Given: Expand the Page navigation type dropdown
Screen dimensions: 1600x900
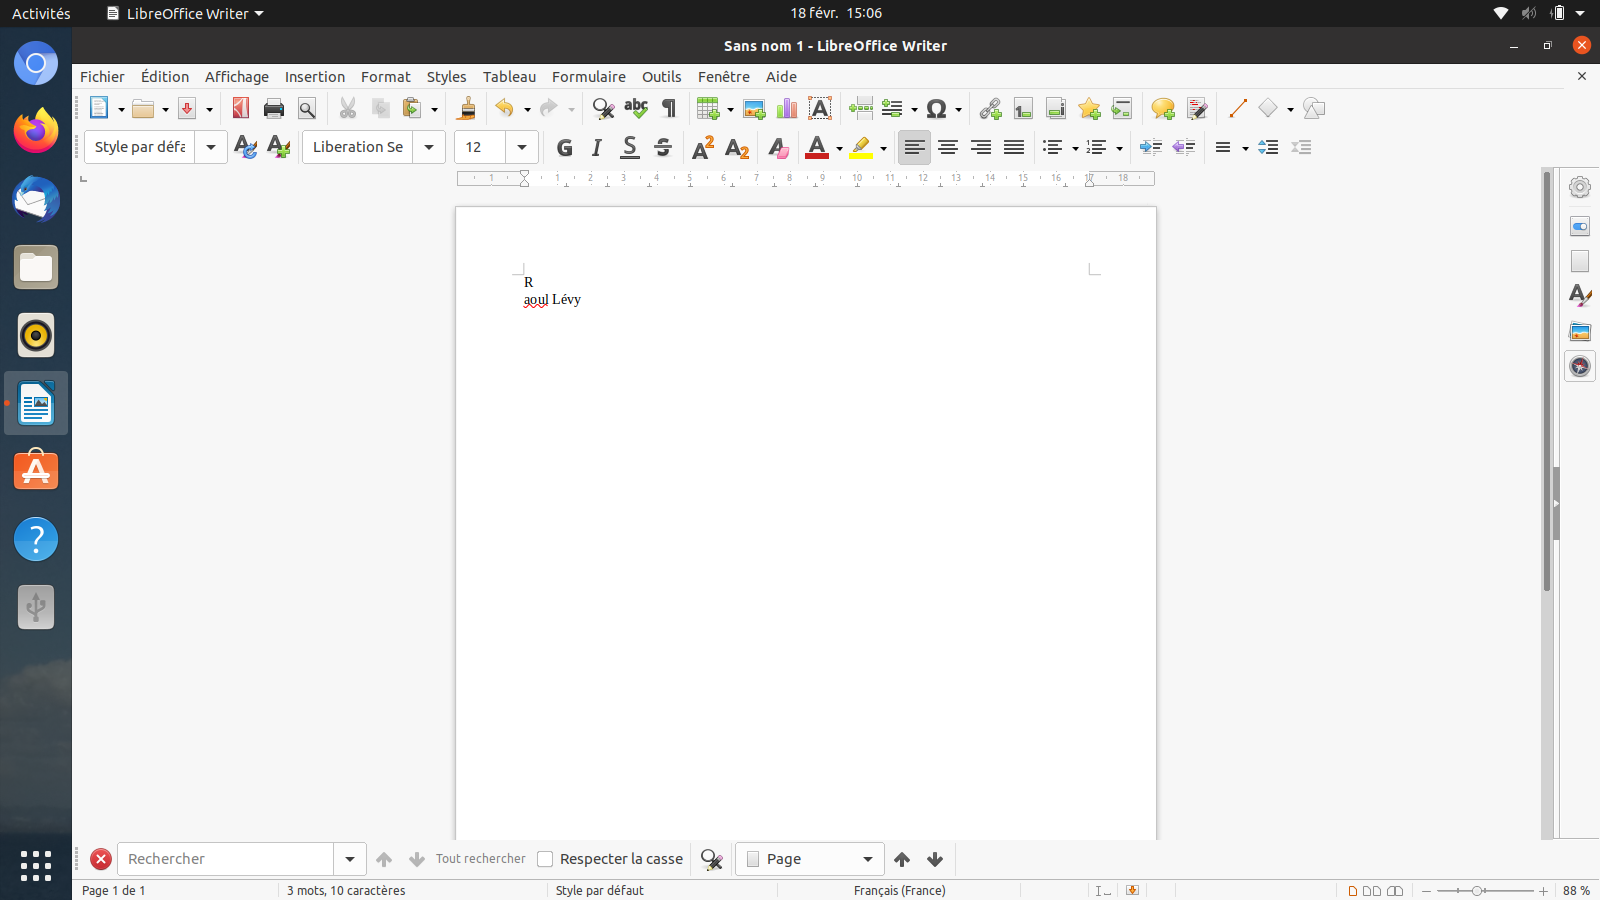Looking at the screenshot, I should point(867,859).
